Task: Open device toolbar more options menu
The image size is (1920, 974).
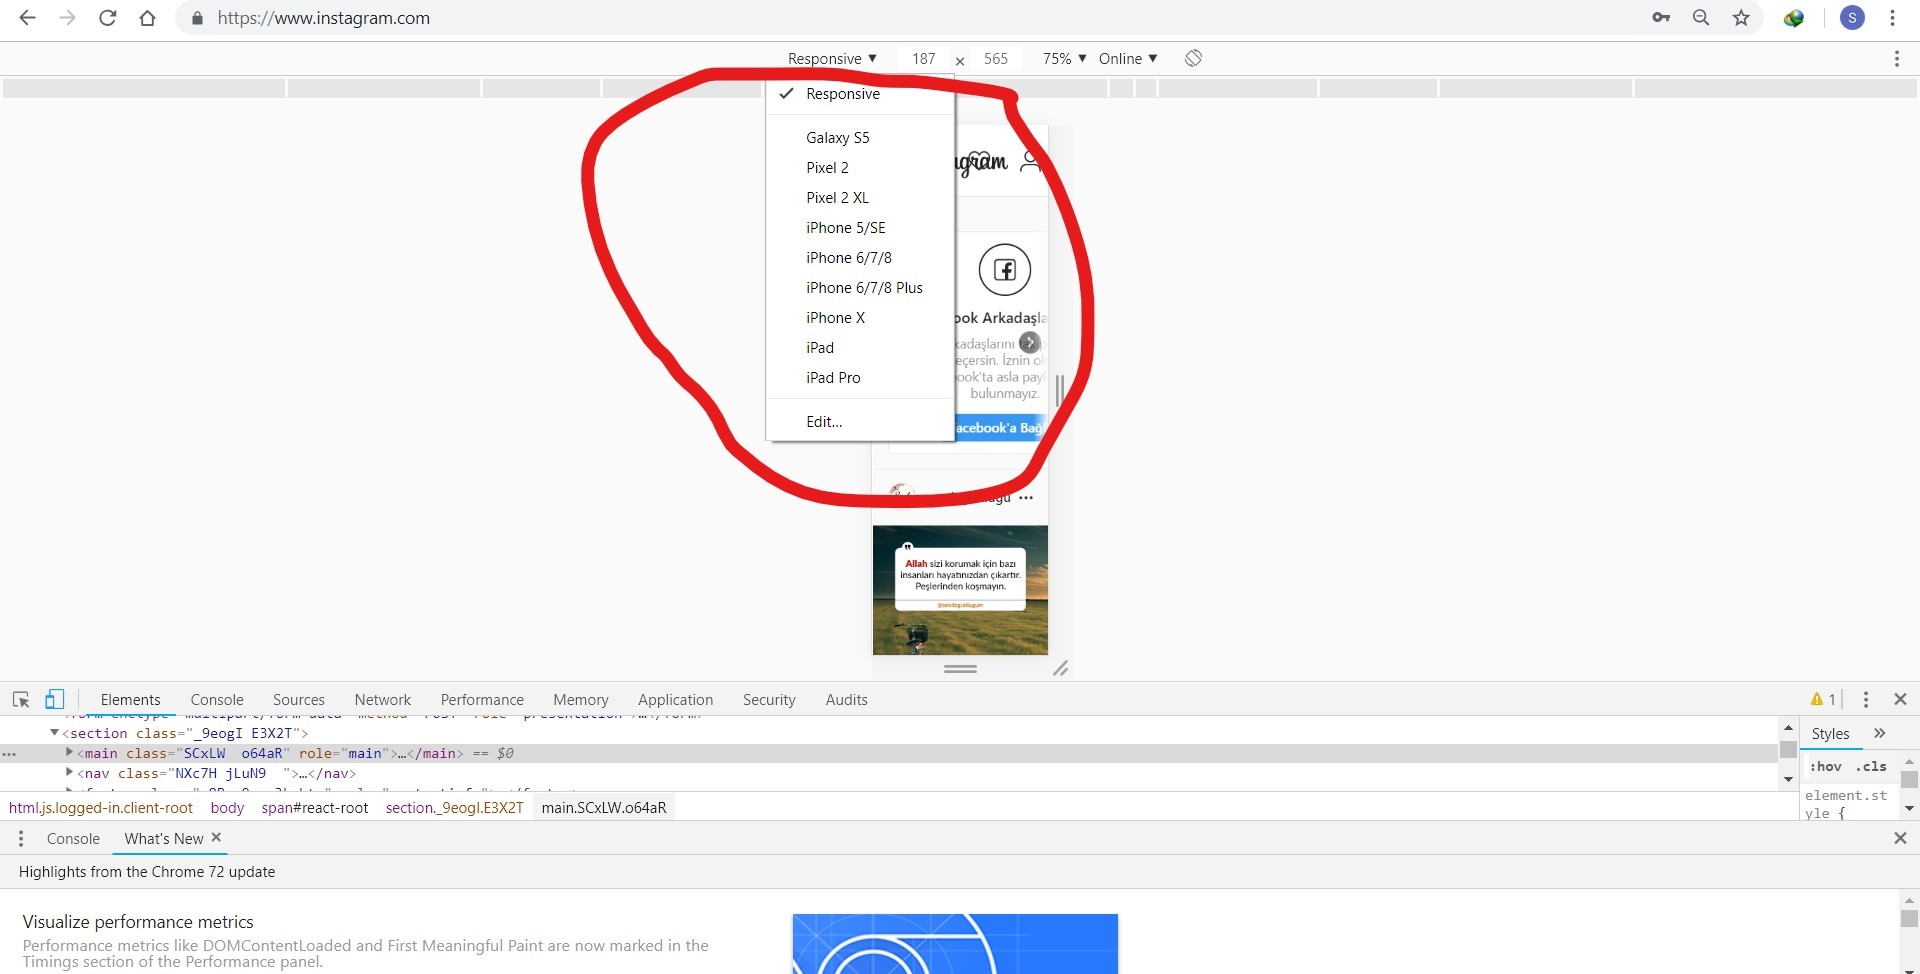Action: [x=1896, y=59]
